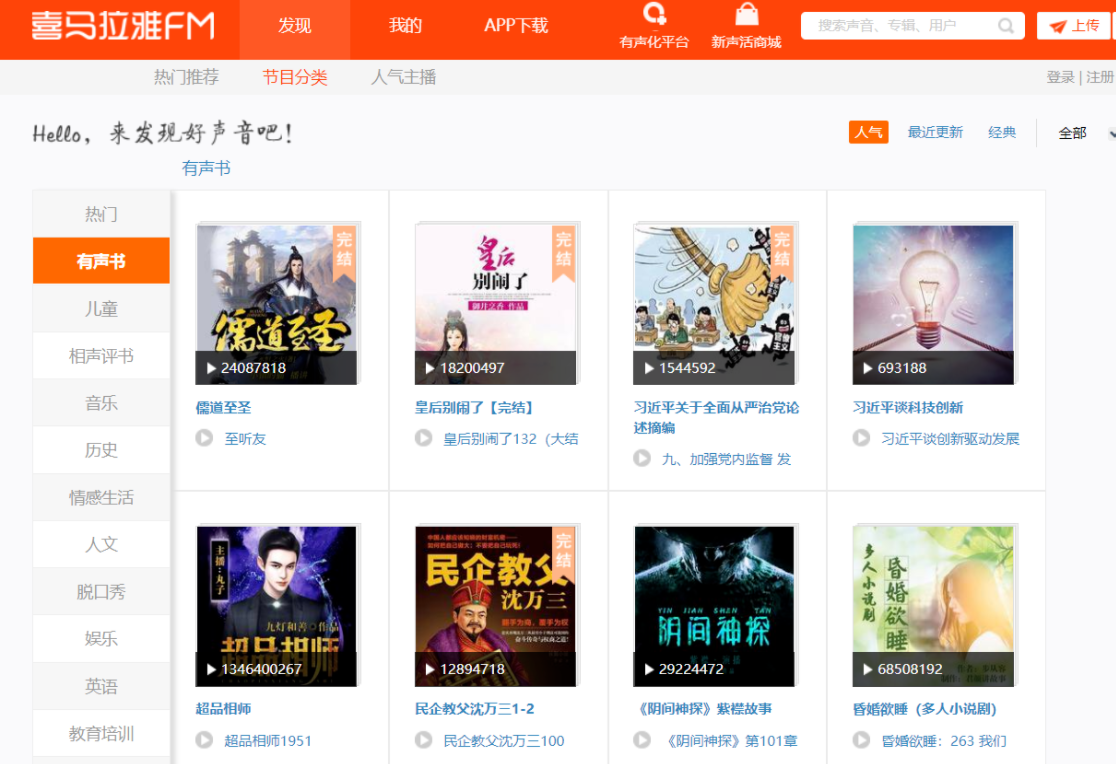
Task: Switch to the 发现 top tab
Action: [295, 26]
